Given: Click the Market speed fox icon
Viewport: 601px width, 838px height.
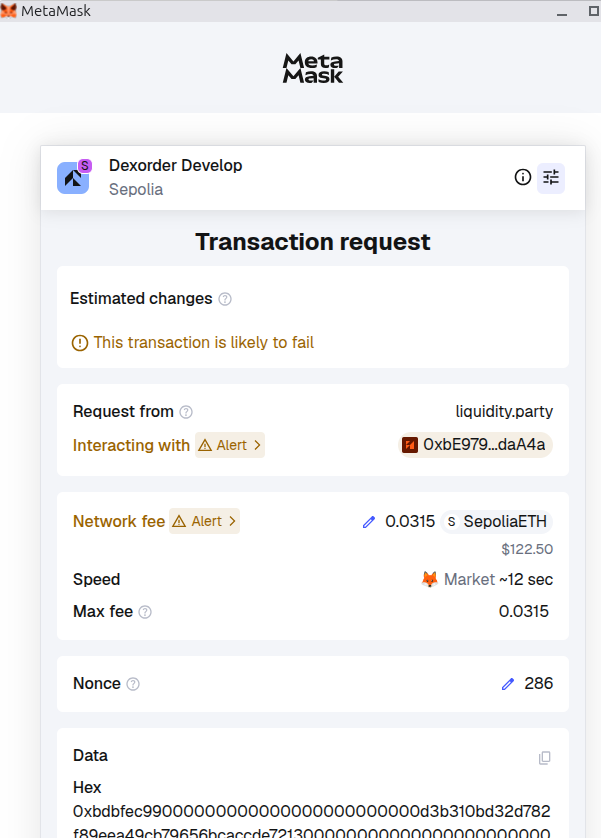Looking at the screenshot, I should 430,580.
